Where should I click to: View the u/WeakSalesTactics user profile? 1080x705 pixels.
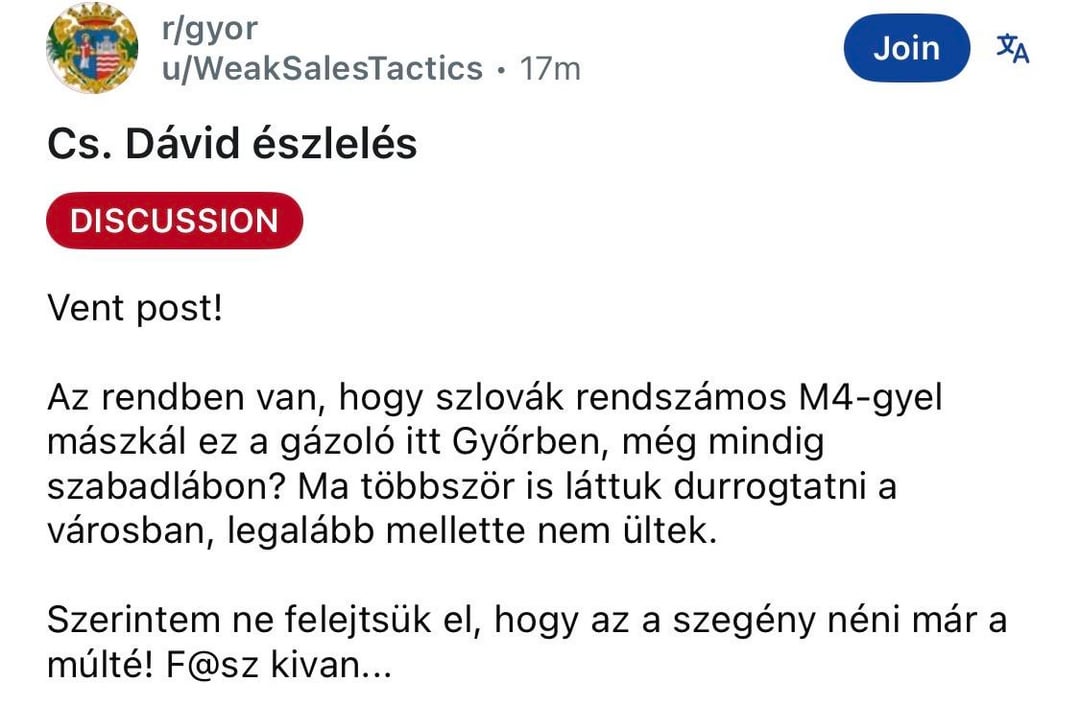point(321,68)
